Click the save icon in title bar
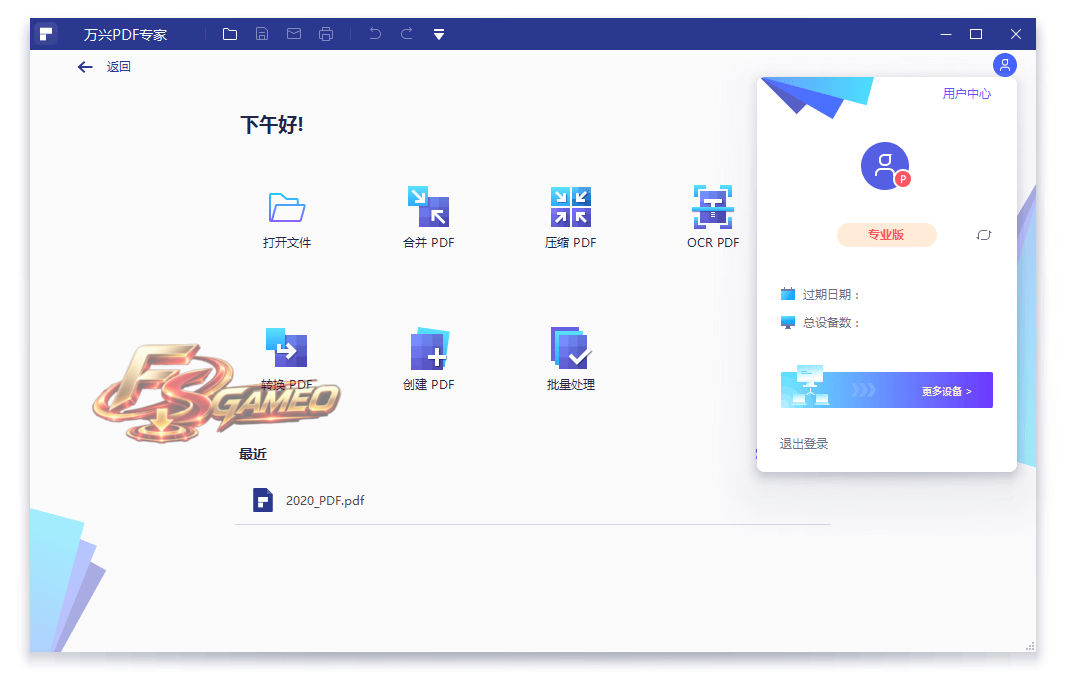The image size is (1066, 682). 262,34
